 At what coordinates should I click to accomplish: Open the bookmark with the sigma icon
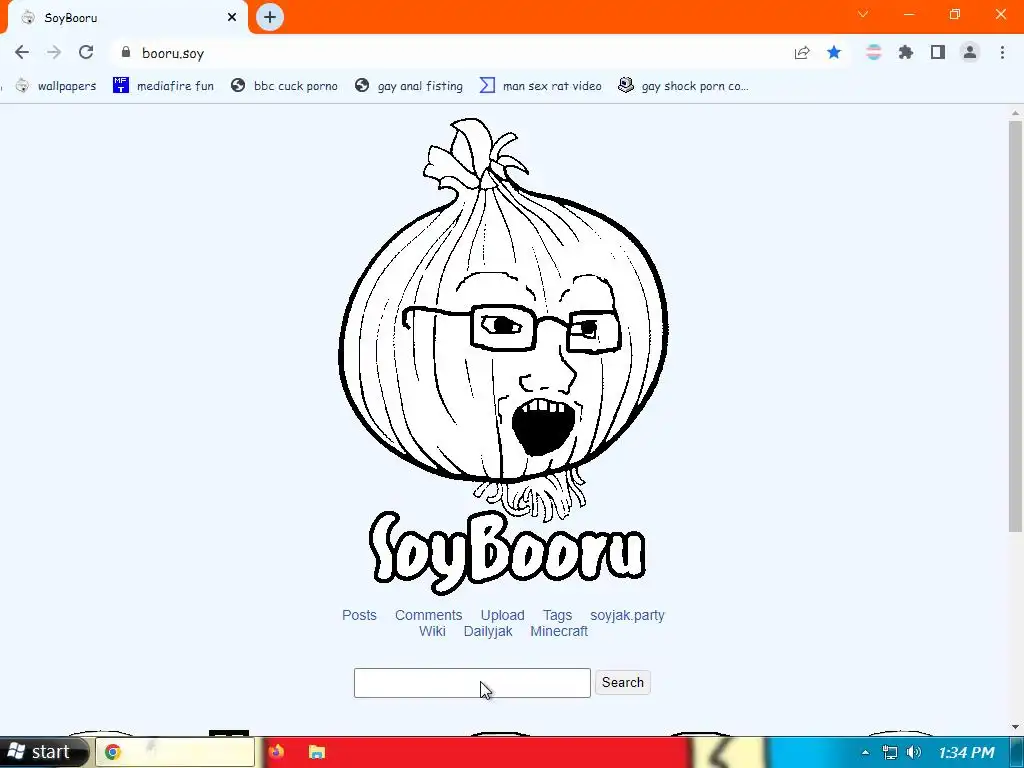[x=540, y=86]
